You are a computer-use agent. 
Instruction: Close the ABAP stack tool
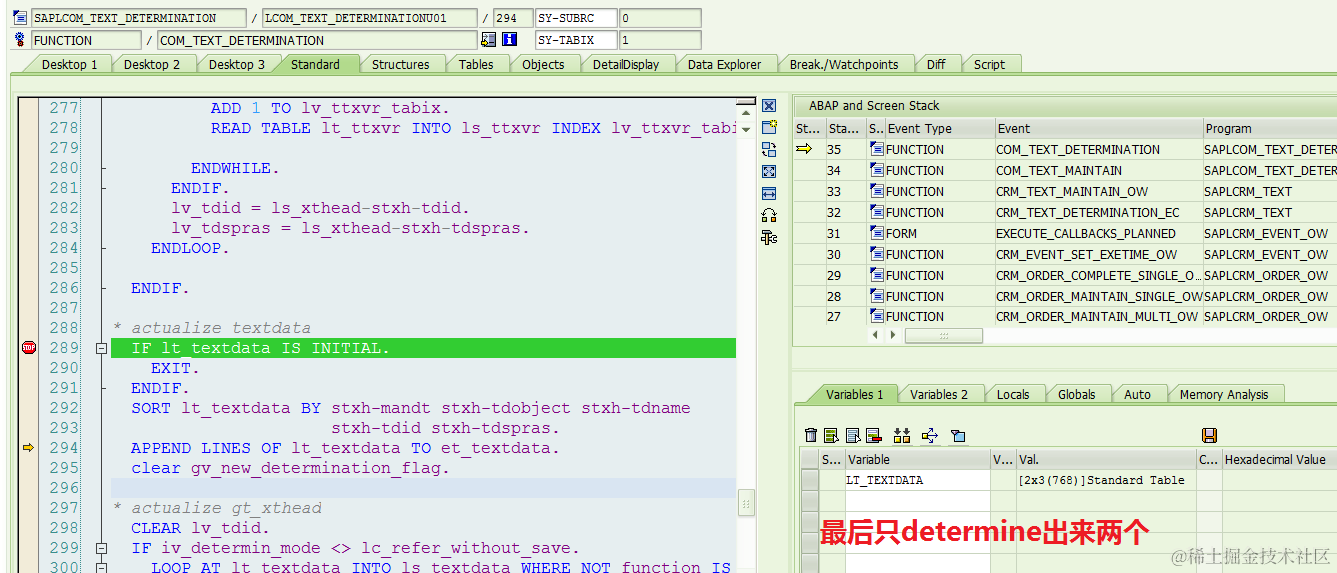pyautogui.click(x=768, y=106)
